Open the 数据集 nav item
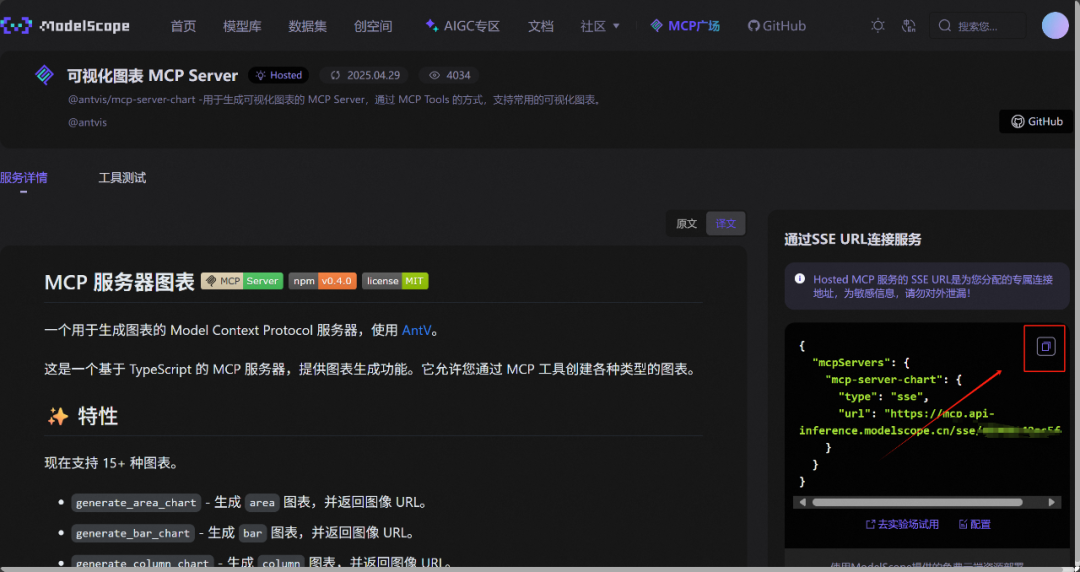1080x572 pixels. (x=308, y=26)
